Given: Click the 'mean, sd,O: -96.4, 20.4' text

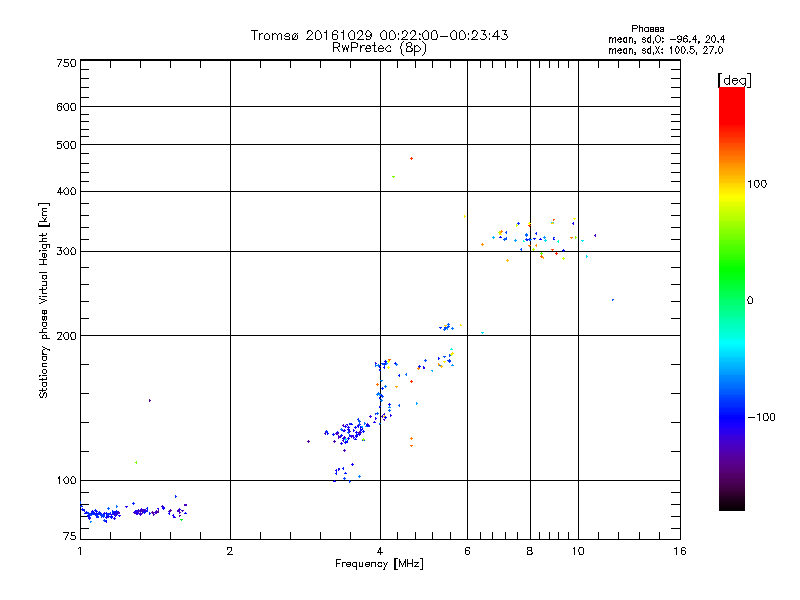Looking at the screenshot, I should [666, 39].
